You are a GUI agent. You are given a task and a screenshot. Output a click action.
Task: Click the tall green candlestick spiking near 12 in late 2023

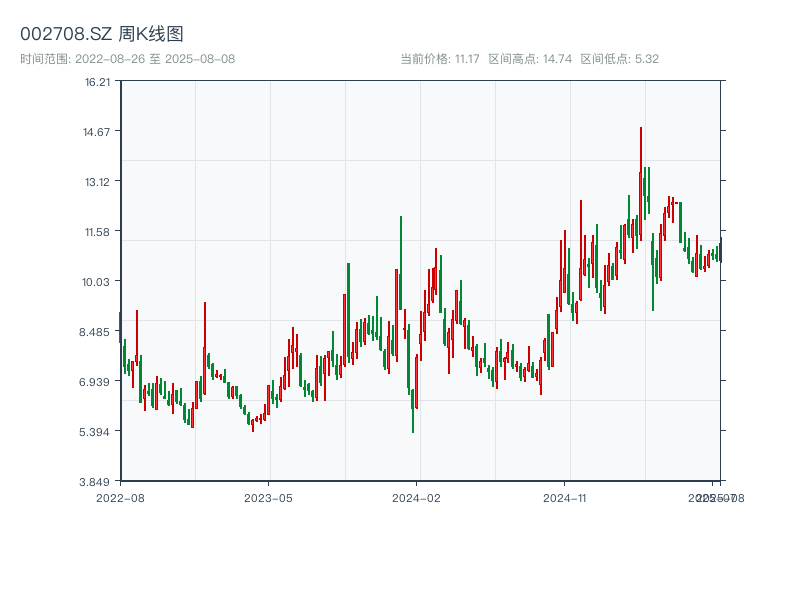pyautogui.click(x=401, y=263)
